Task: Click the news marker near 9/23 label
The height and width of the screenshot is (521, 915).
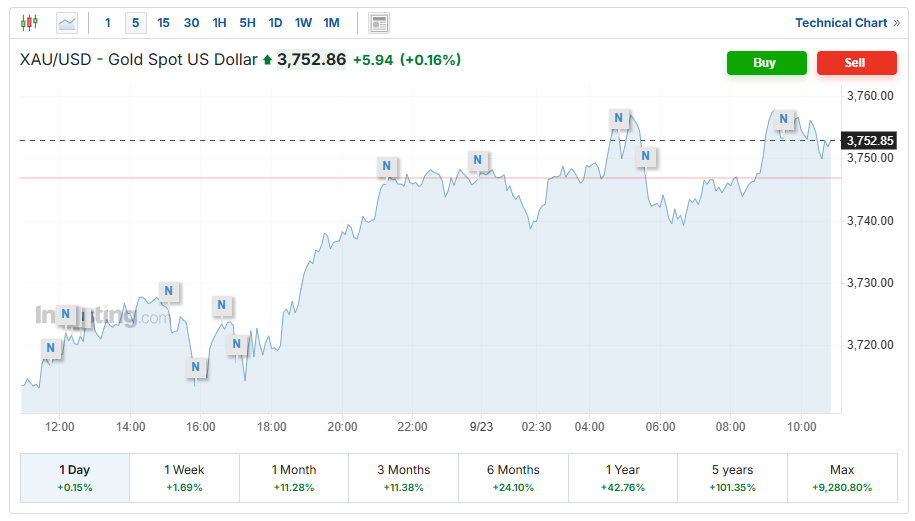Action: [x=478, y=160]
